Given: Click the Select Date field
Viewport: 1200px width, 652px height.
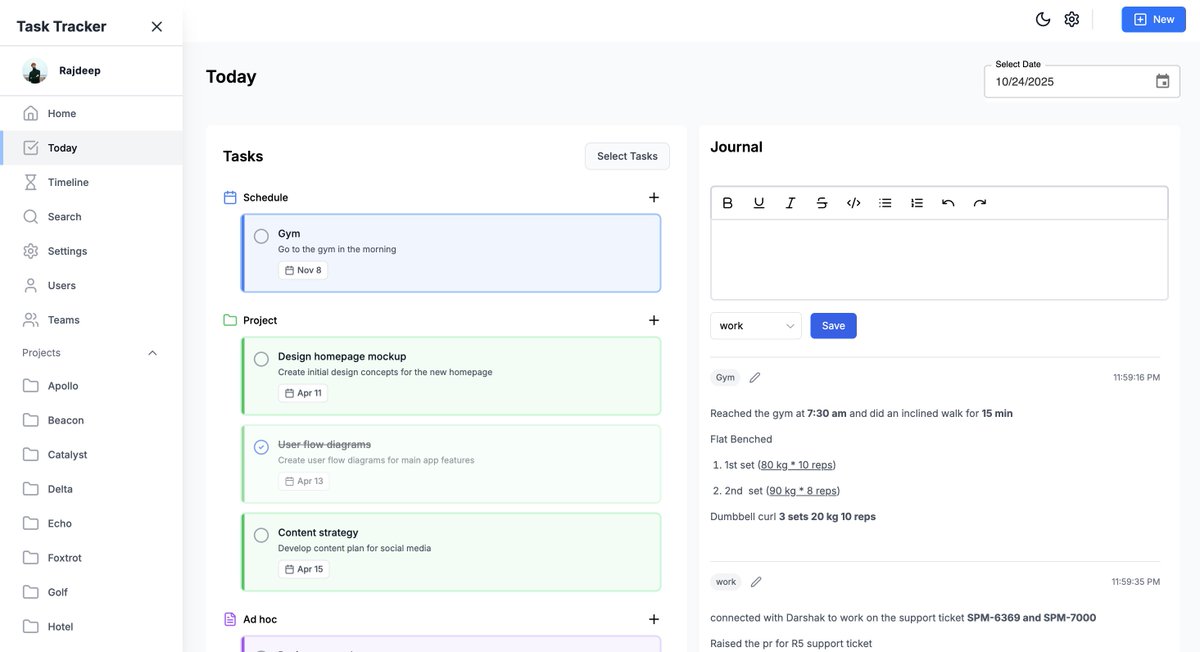Looking at the screenshot, I should (1082, 82).
